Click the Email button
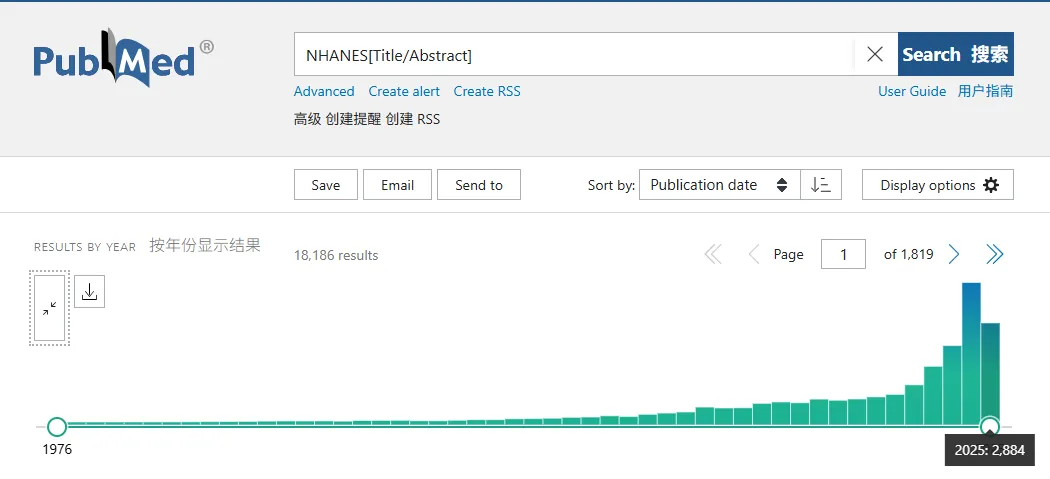Viewport: 1050px width, 479px height. 398,185
